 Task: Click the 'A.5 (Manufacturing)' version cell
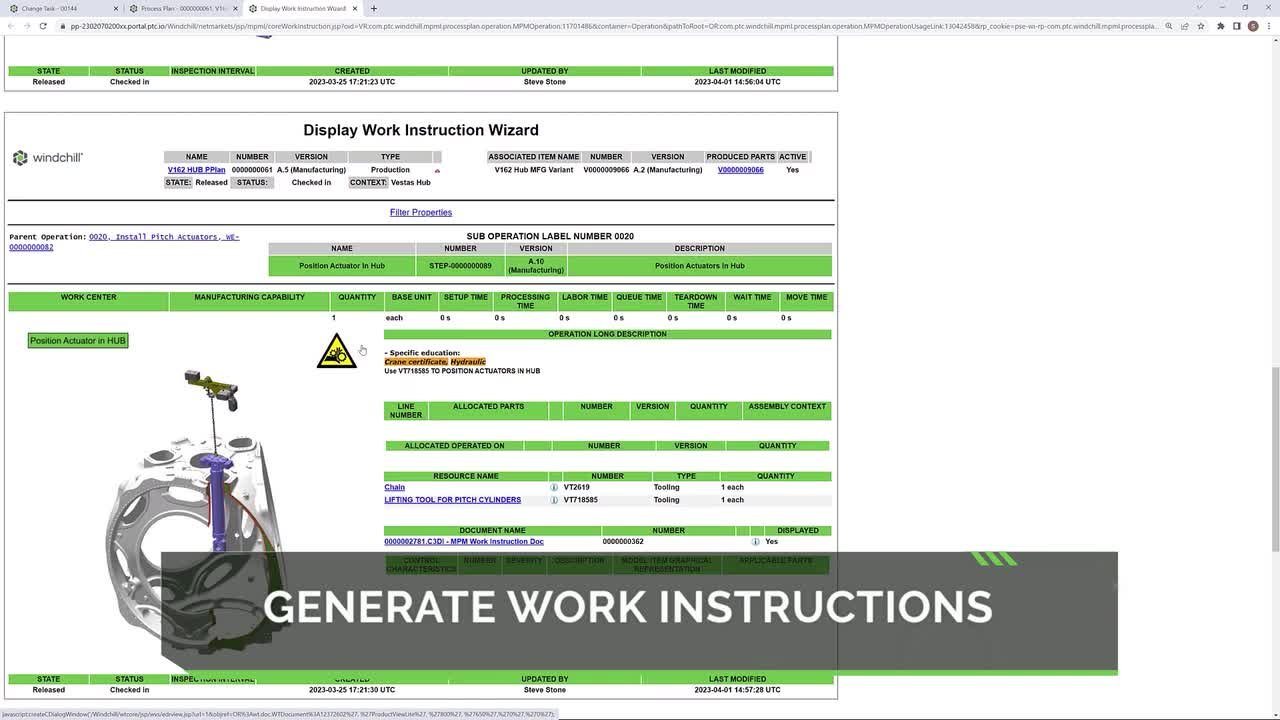[x=311, y=170]
